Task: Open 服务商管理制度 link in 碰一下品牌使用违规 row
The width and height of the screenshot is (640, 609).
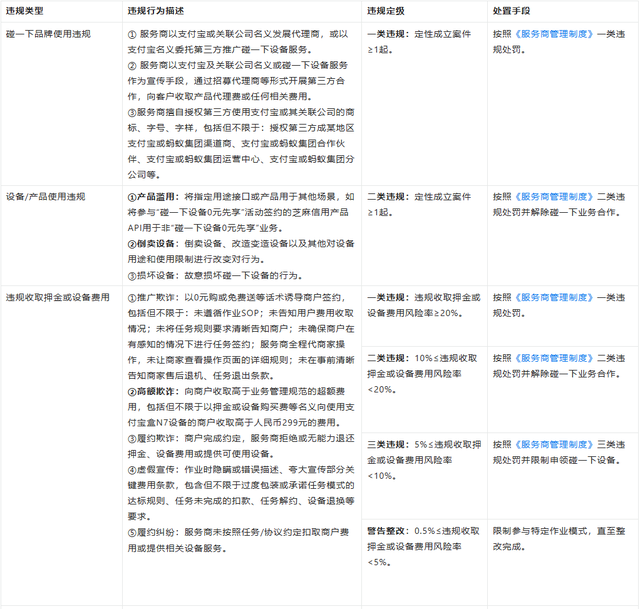Action: (x=554, y=34)
